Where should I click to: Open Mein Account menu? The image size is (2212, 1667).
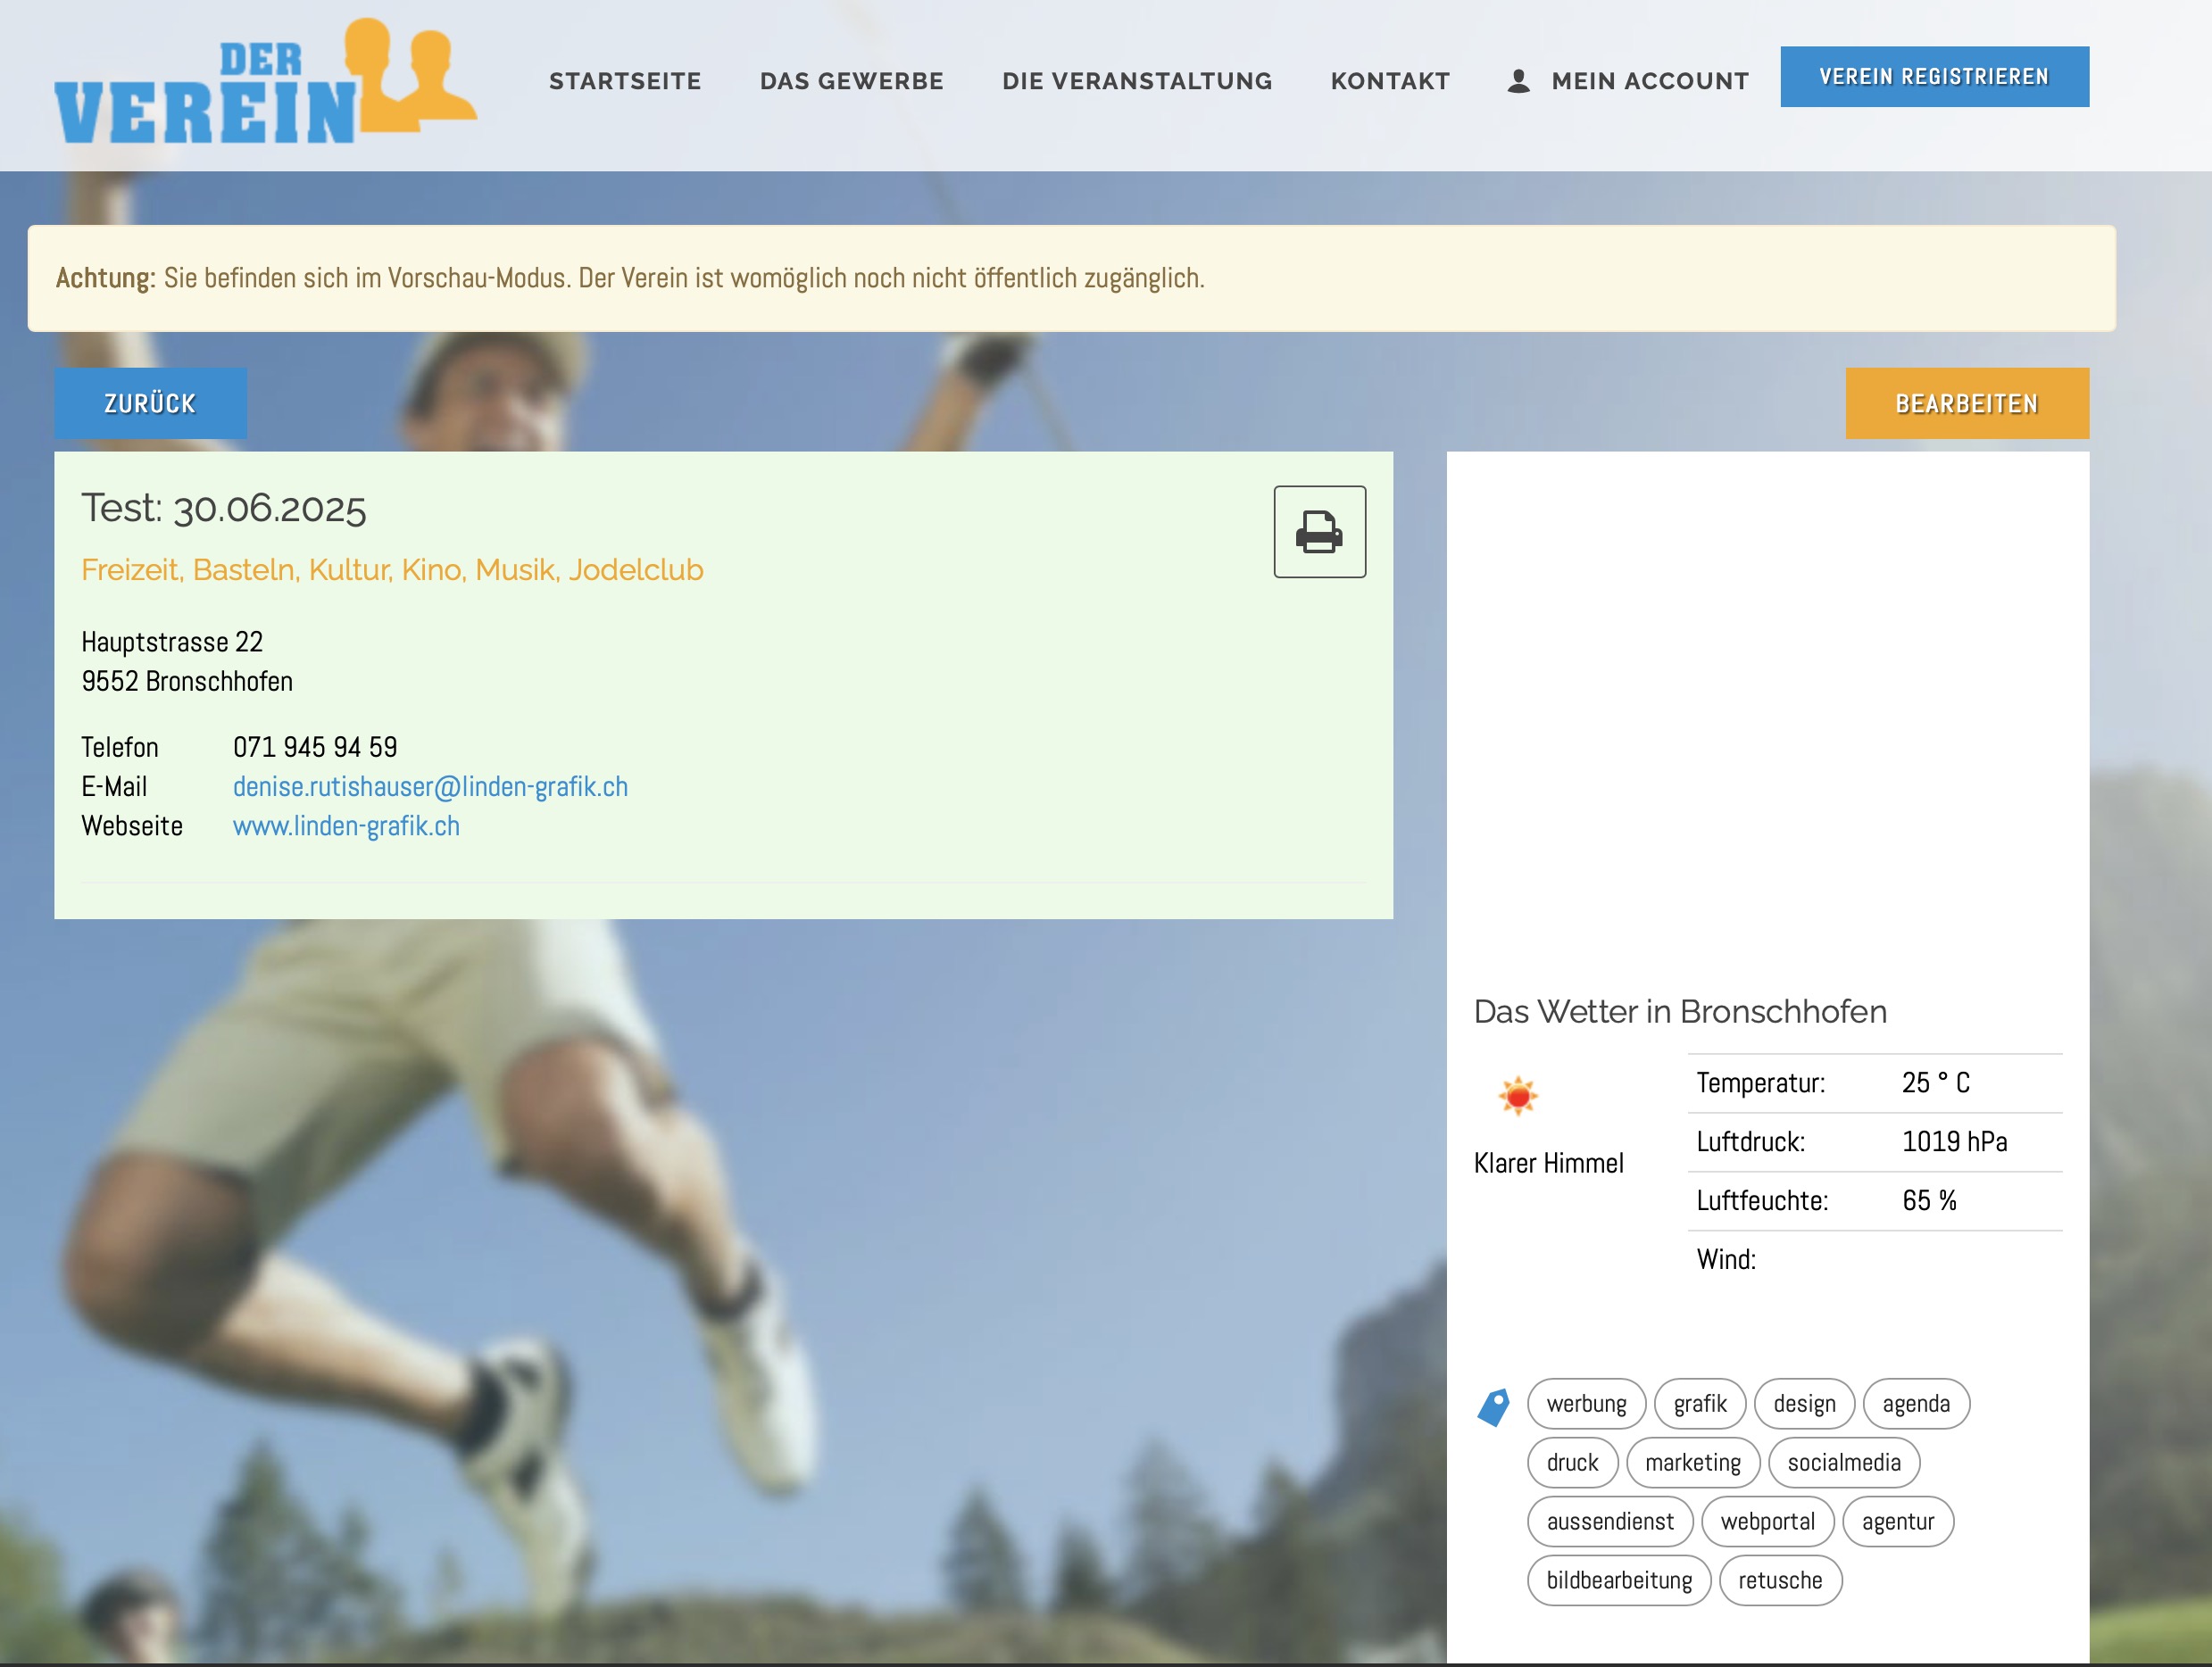tap(1649, 81)
